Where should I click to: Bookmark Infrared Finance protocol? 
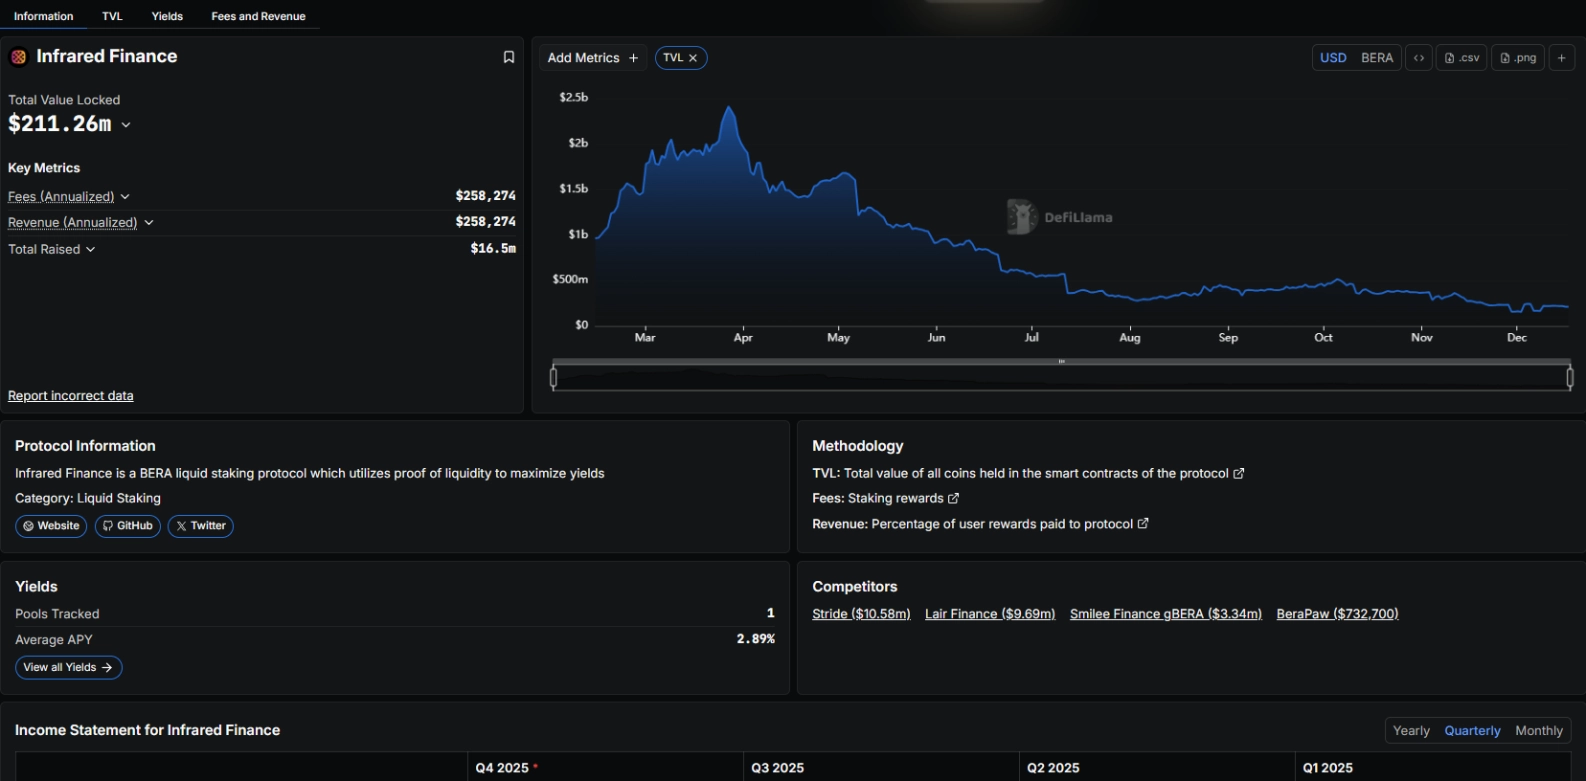508,57
